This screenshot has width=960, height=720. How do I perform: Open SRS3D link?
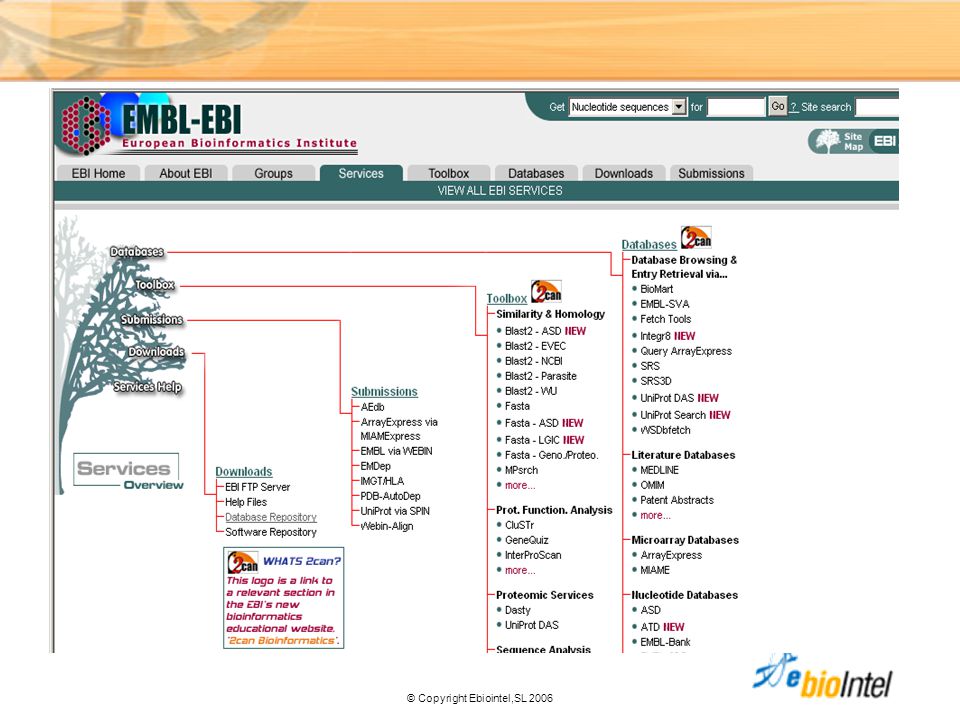(656, 381)
